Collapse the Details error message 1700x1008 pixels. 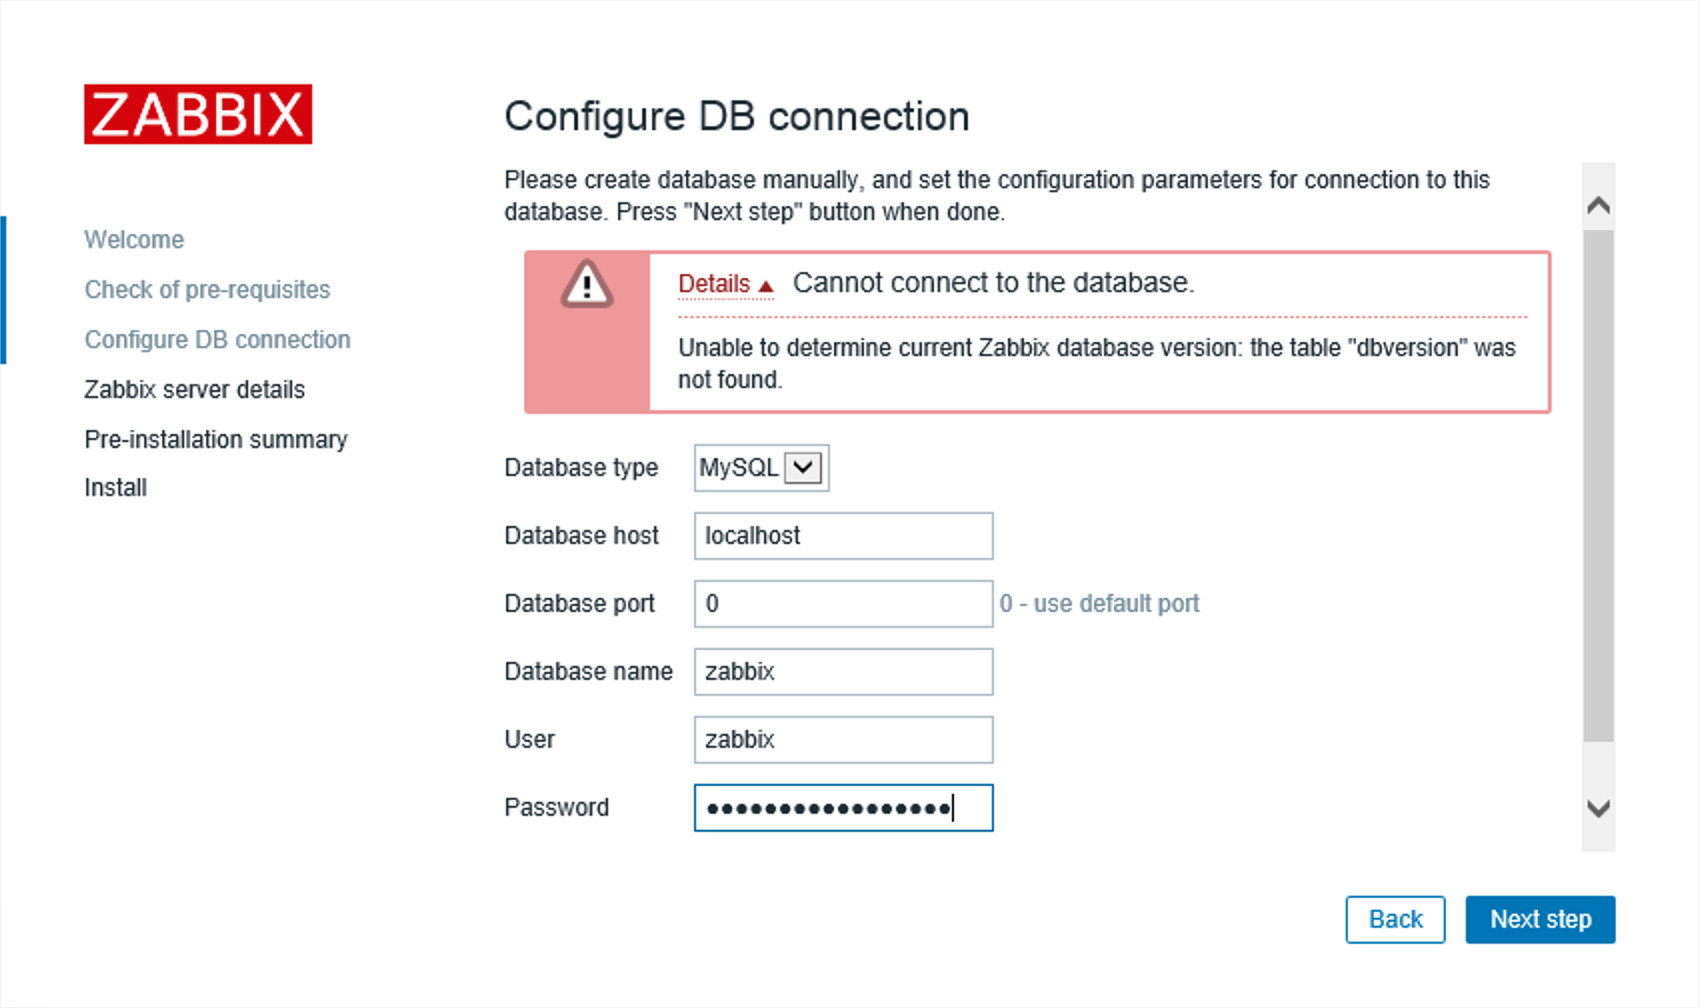pyautogui.click(x=713, y=283)
